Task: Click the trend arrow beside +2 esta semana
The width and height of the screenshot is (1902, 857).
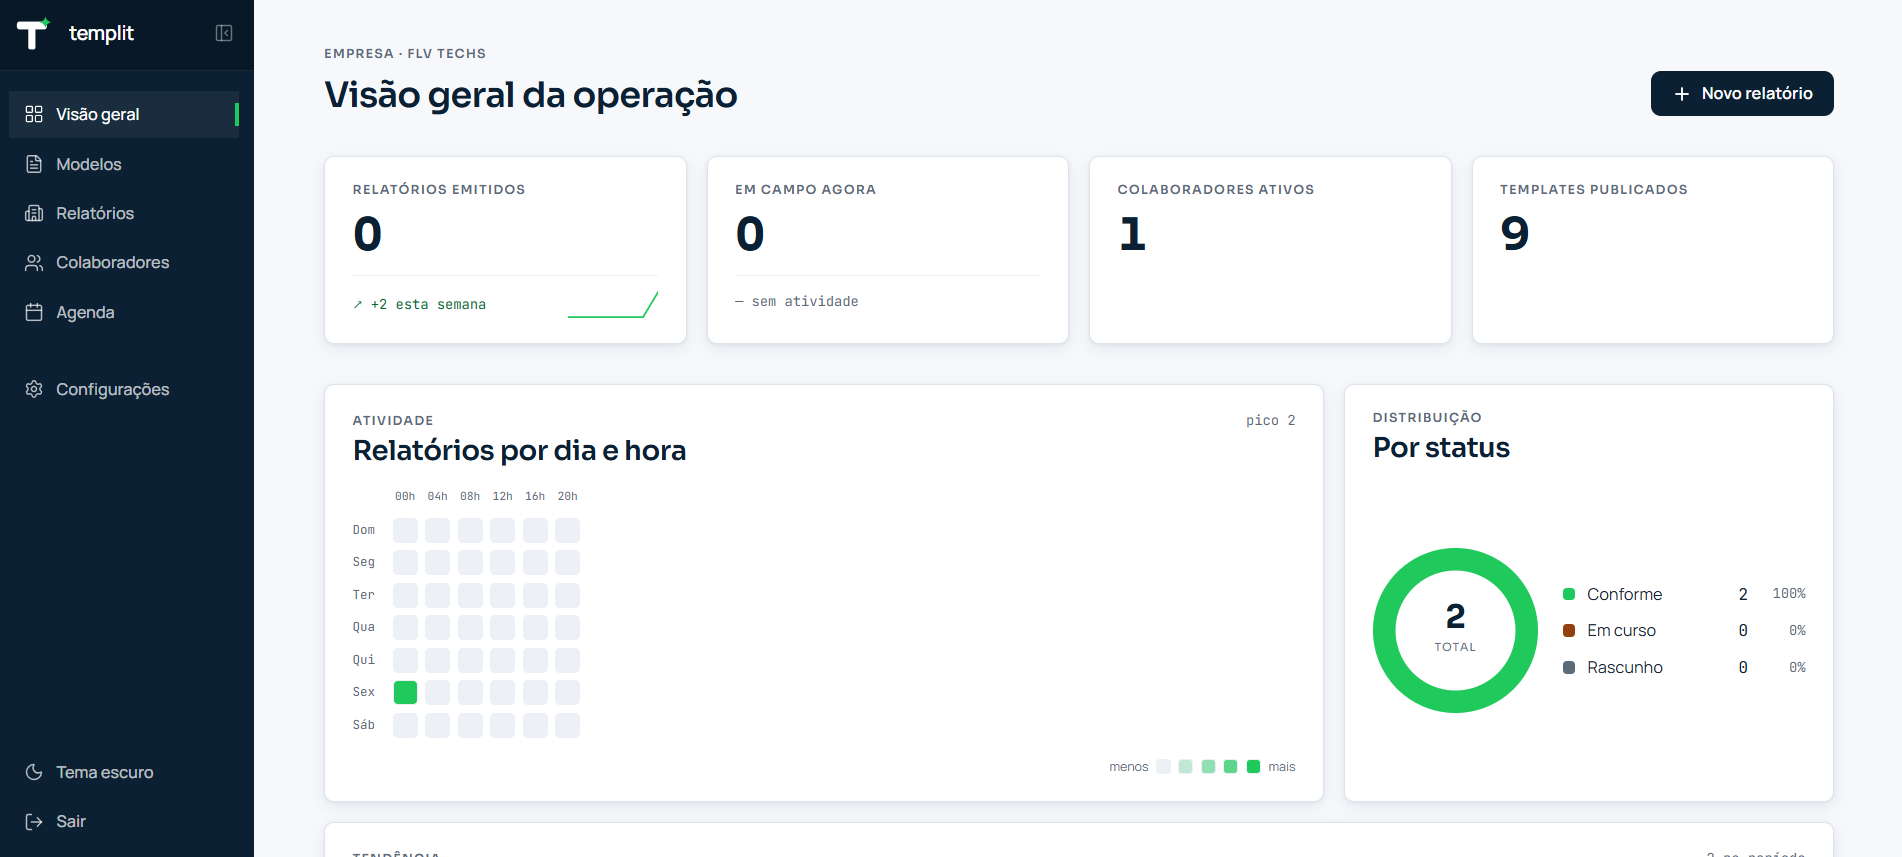Action: click(358, 305)
